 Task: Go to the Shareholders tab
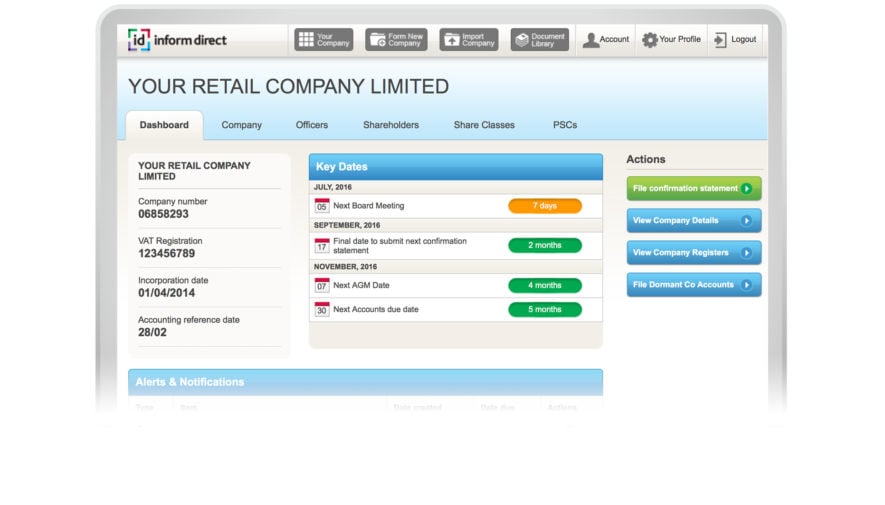coord(391,125)
